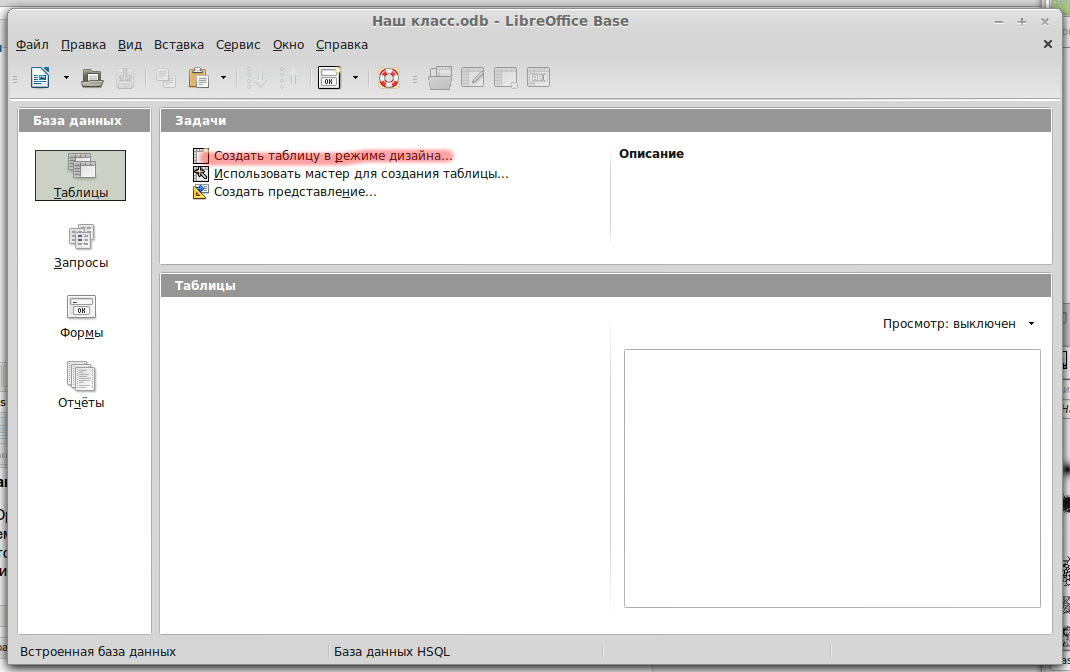
Task: Open the Form icon dropdown arrow
Action: point(355,78)
